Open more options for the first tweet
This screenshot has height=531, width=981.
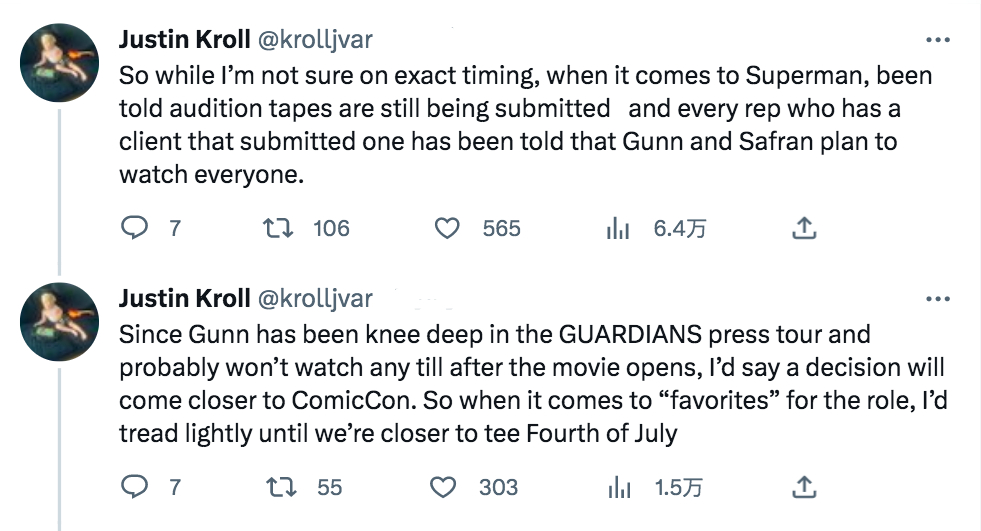point(937,41)
